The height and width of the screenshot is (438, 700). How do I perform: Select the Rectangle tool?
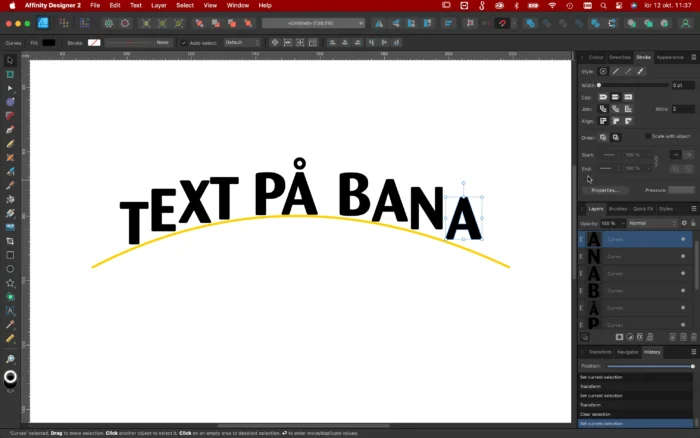(x=10, y=255)
